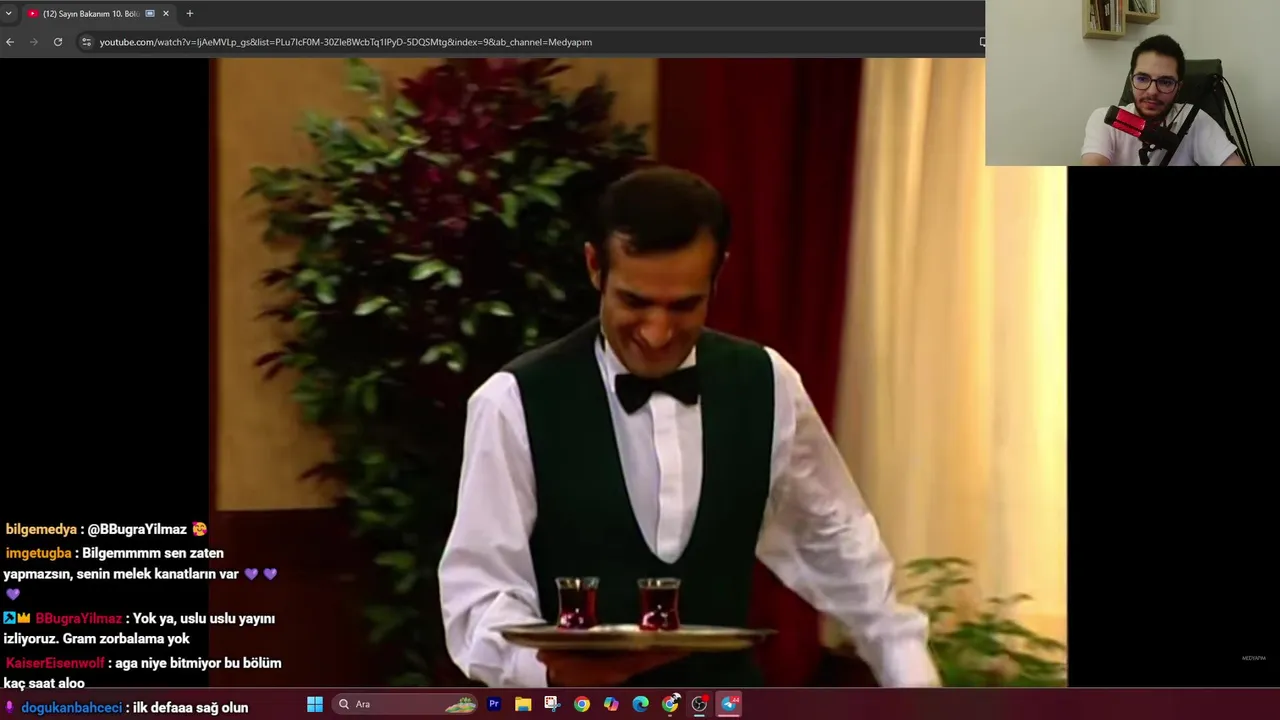1280x720 pixels.
Task: Open Microsoft Copilot from the taskbar
Action: pyautogui.click(x=611, y=704)
